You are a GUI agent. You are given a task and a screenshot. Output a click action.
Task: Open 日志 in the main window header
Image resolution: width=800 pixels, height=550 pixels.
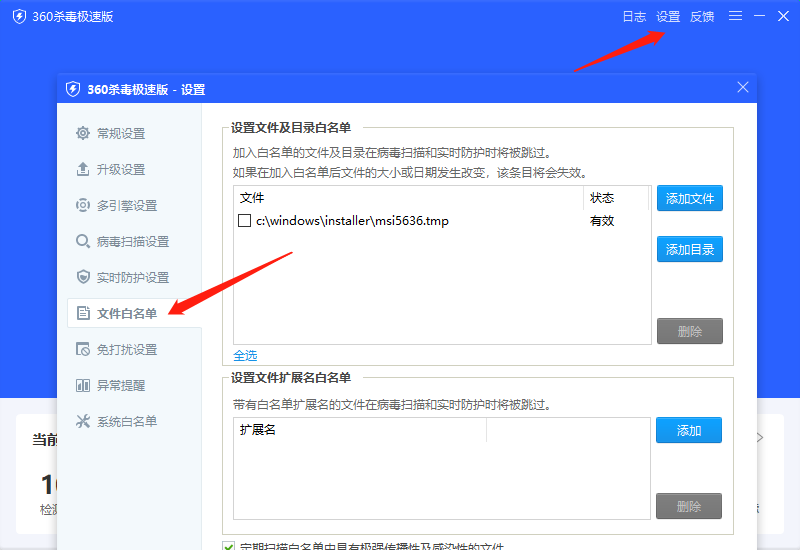click(634, 17)
